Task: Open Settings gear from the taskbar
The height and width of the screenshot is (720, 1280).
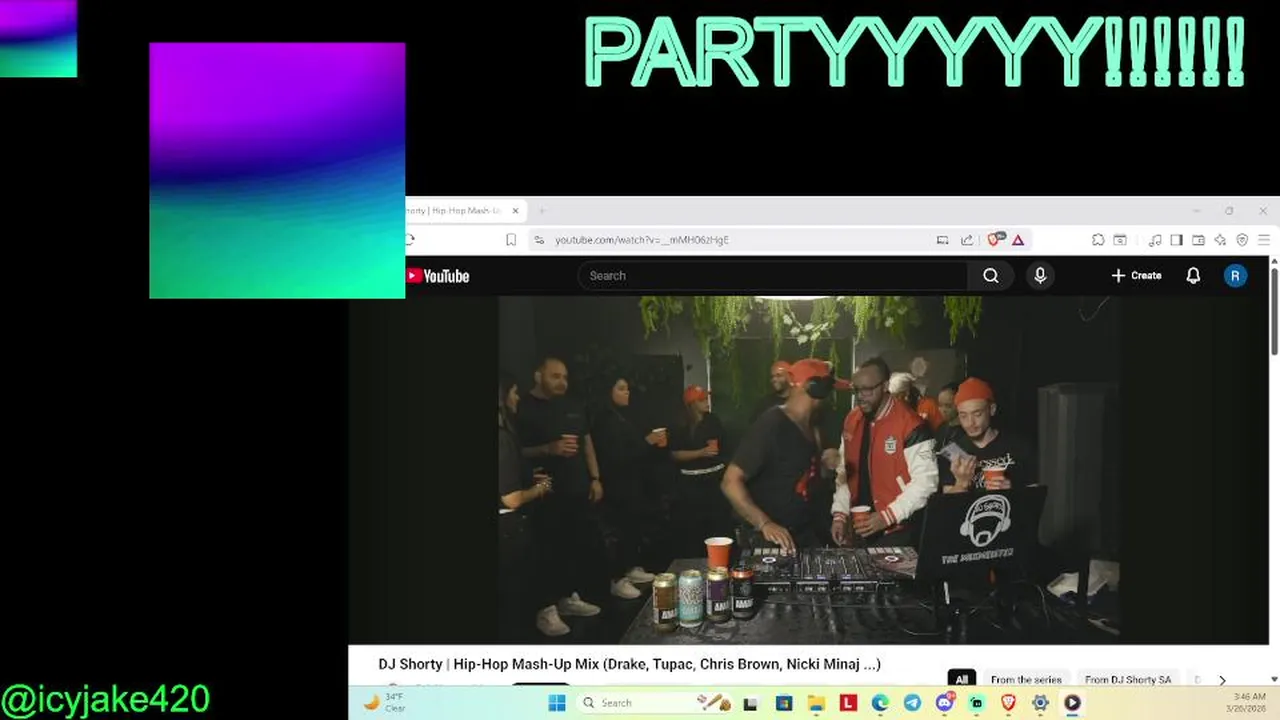Action: tap(1040, 703)
